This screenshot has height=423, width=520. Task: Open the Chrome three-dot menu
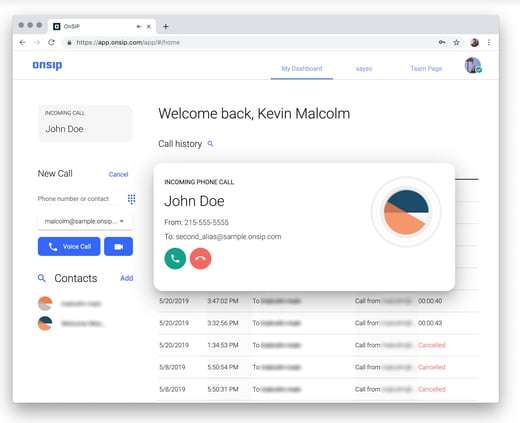tap(489, 42)
